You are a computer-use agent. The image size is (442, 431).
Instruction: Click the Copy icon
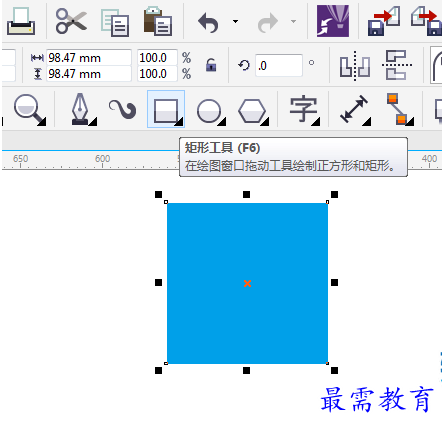[x=115, y=22]
